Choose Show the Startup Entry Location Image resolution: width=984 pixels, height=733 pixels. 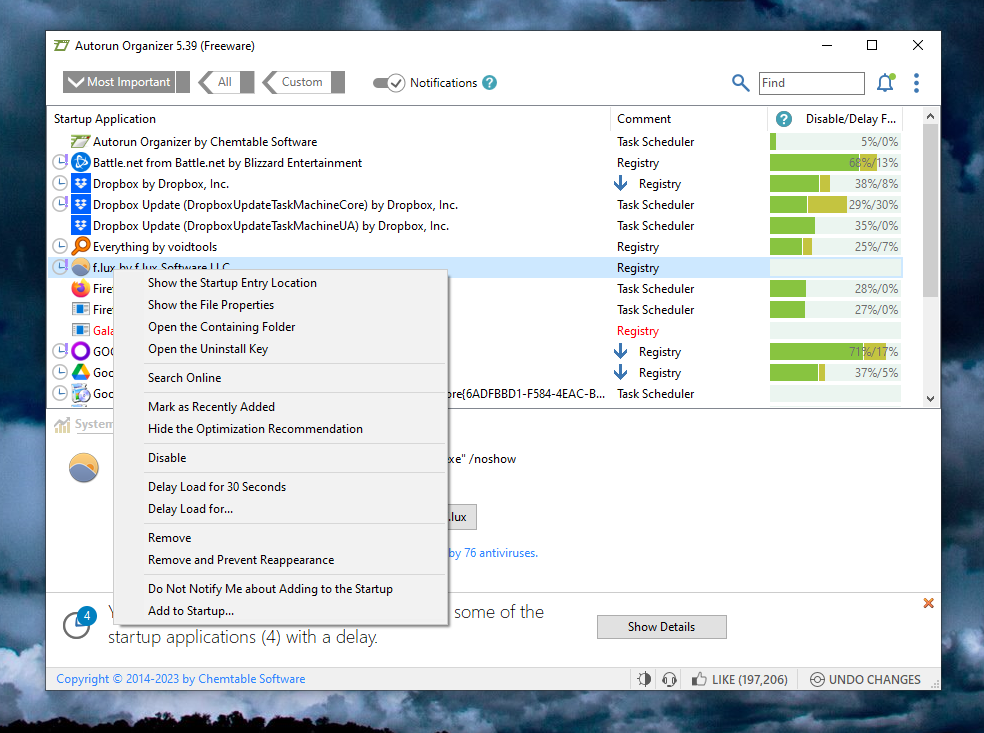232,283
